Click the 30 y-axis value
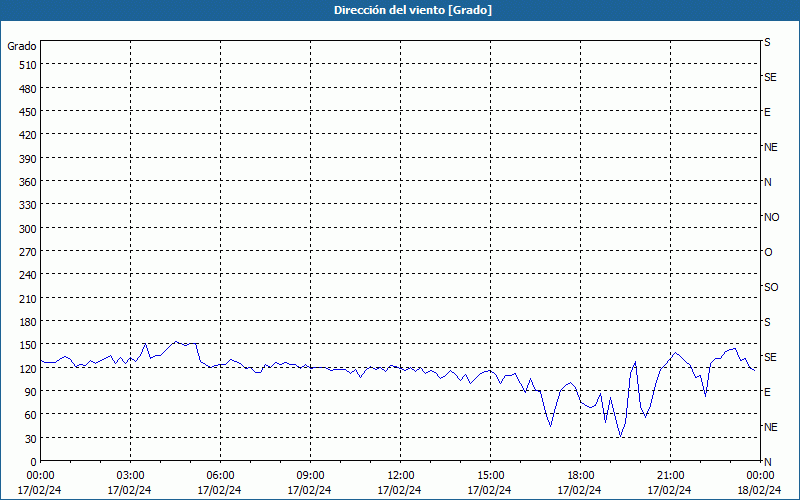Image resolution: width=800 pixels, height=500 pixels. tap(31, 439)
